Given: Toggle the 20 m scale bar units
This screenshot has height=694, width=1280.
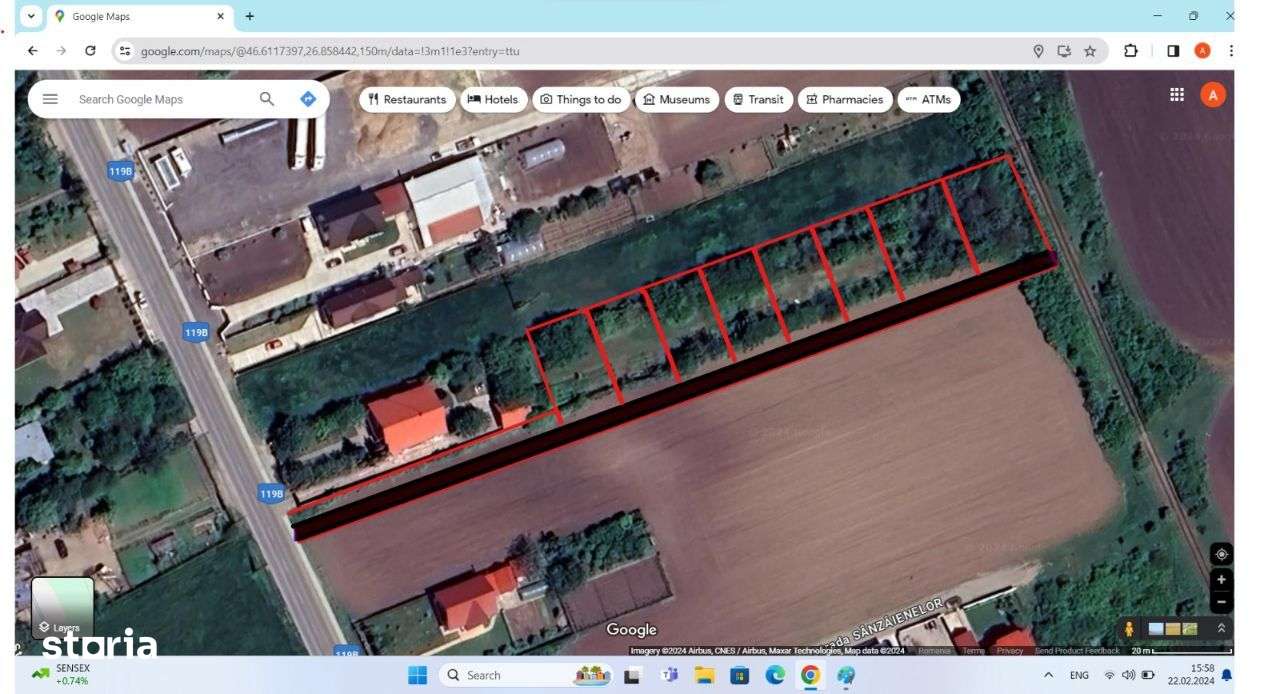Looking at the screenshot, I should pos(1180,651).
